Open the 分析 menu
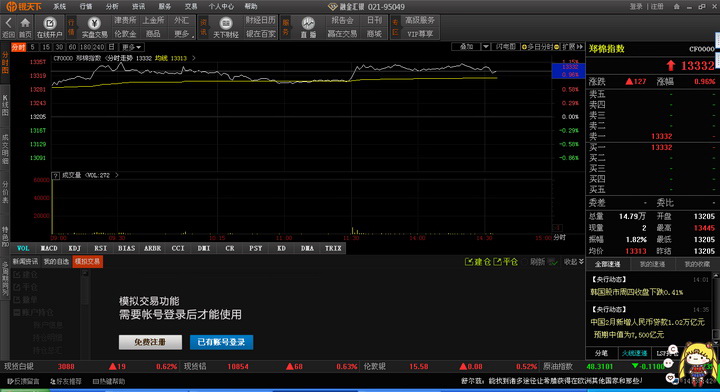This screenshot has width=720, height=392. coord(112,6)
